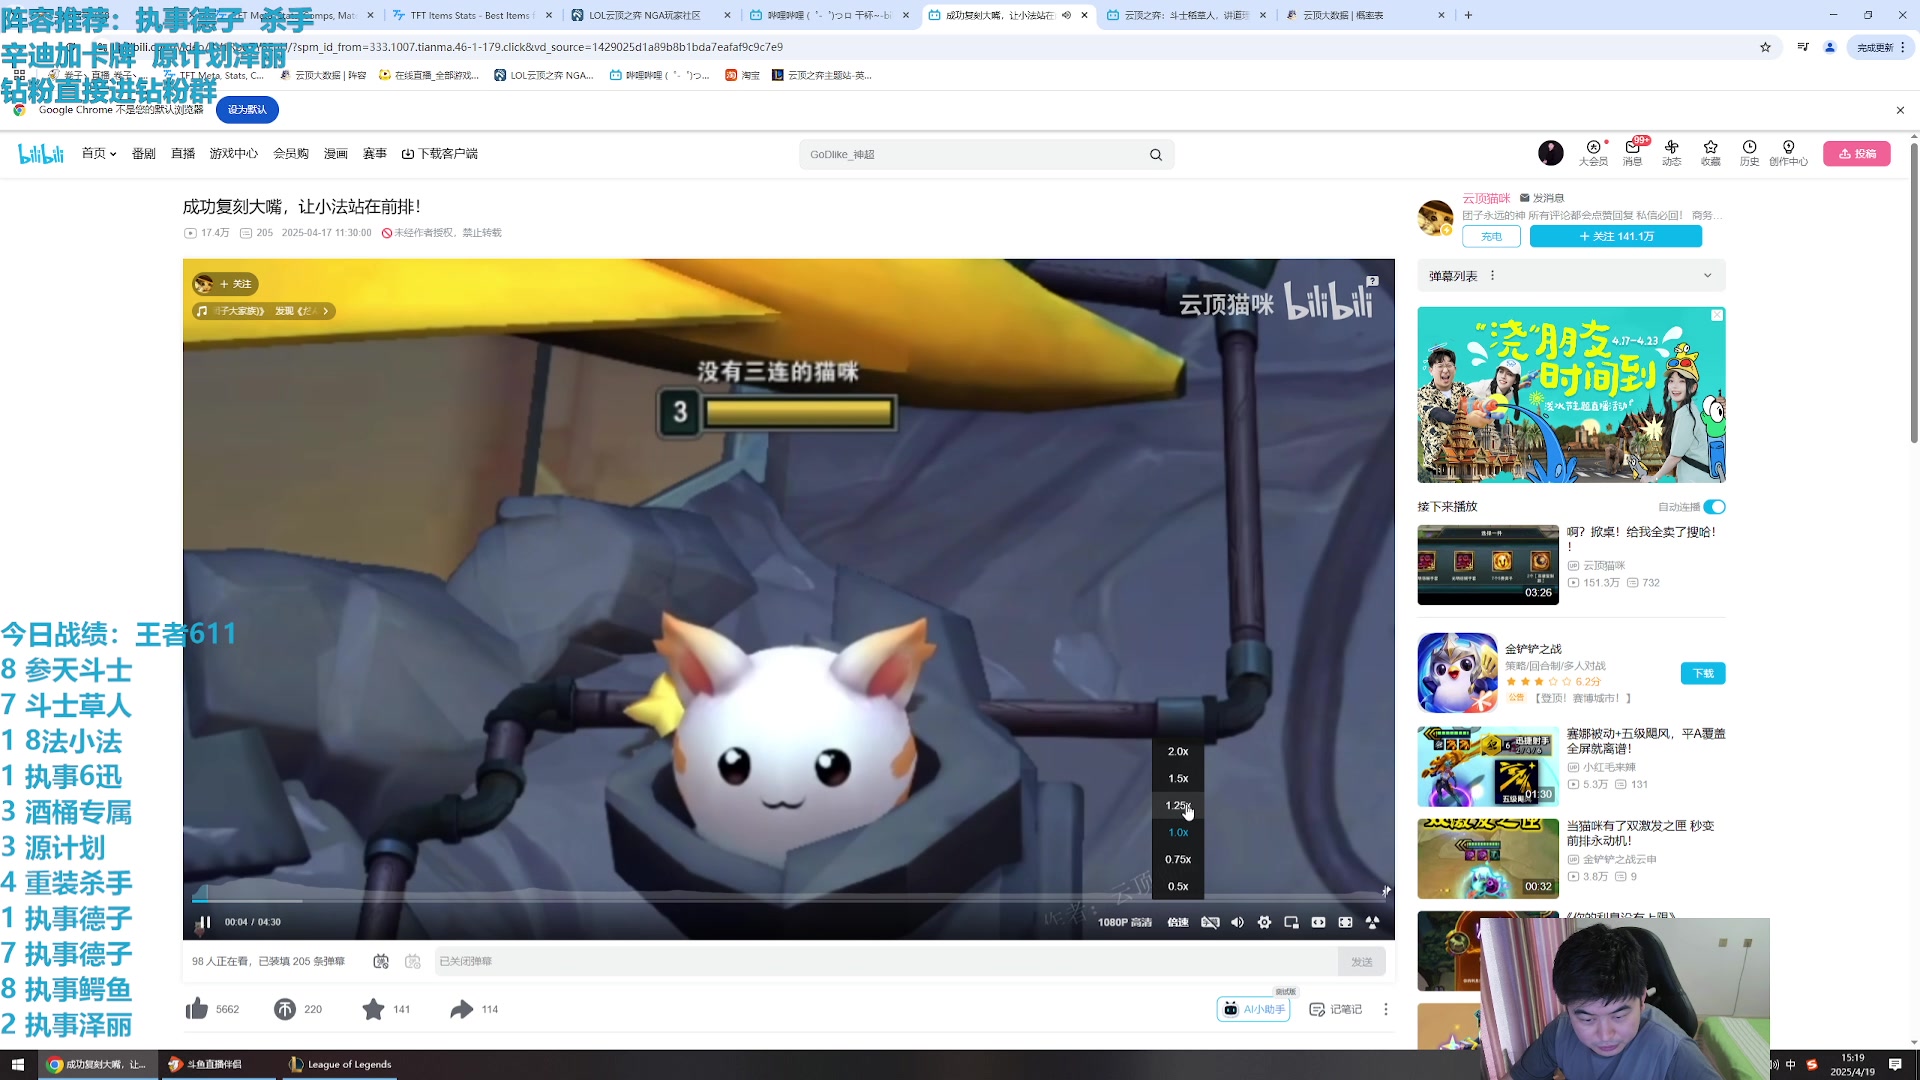Image resolution: width=1920 pixels, height=1080 pixels.
Task: Open video thumbnail 啊？掀桌！给我全卖了梭哈
Action: pyautogui.click(x=1488, y=564)
